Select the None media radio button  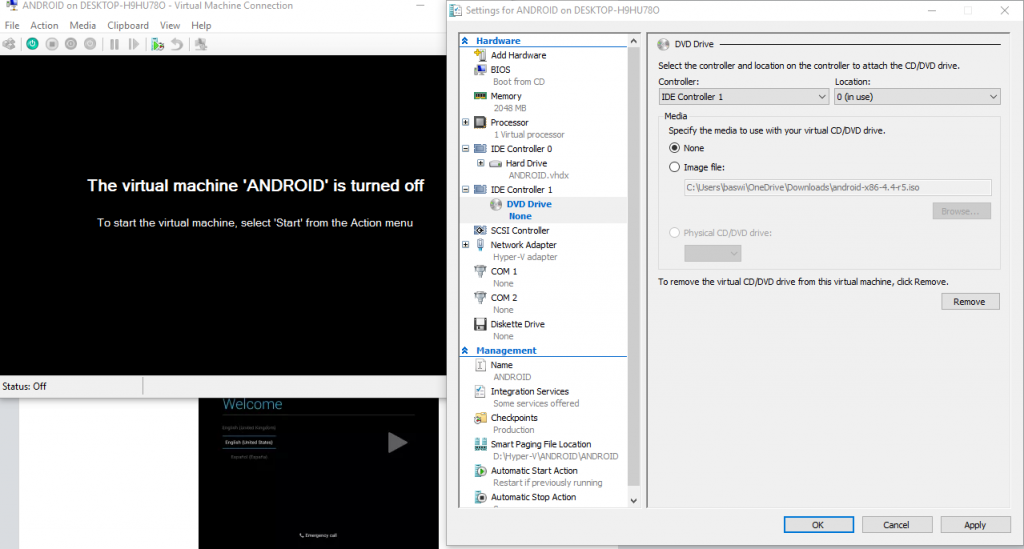[x=675, y=148]
